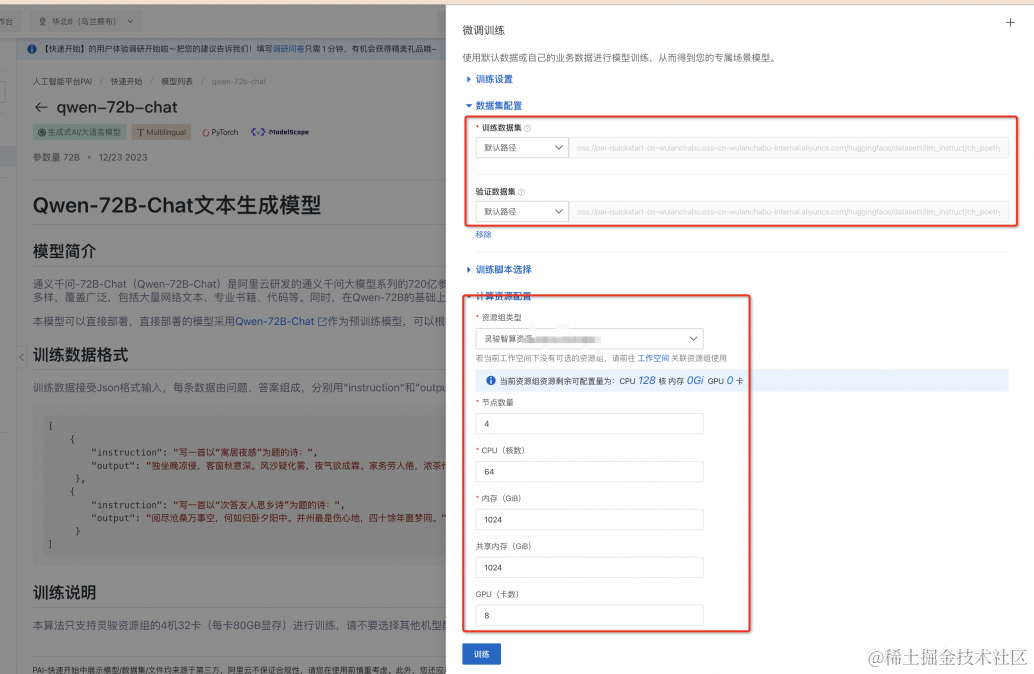Open the Qwen-72B-Chat link in model intro
This screenshot has height=674, width=1034.
pos(274,322)
